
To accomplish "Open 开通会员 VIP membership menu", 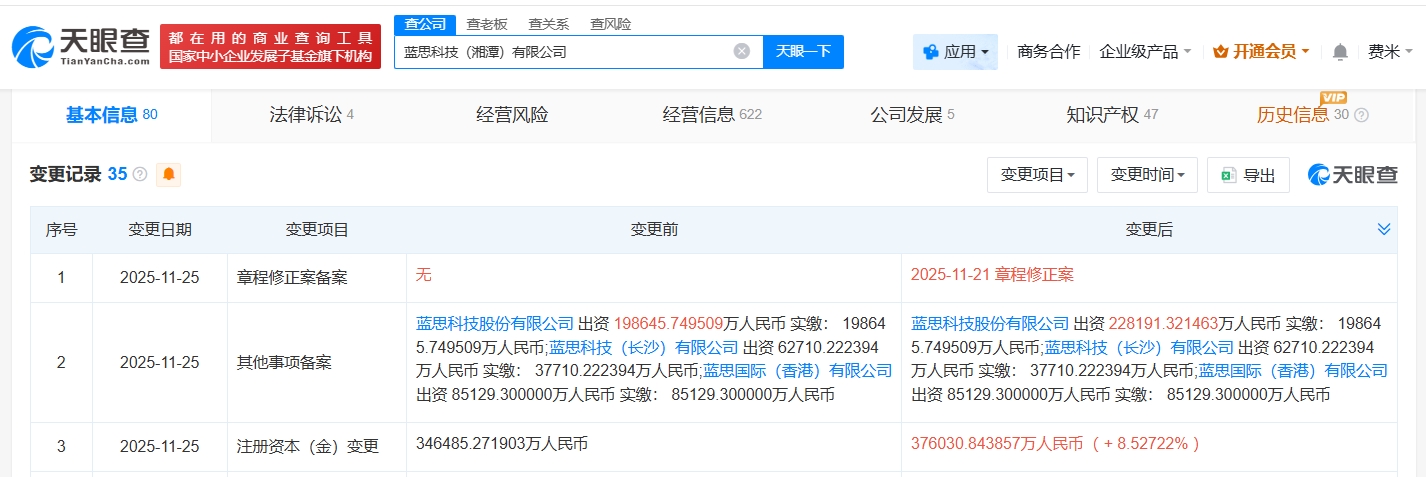I will click(x=1260, y=52).
